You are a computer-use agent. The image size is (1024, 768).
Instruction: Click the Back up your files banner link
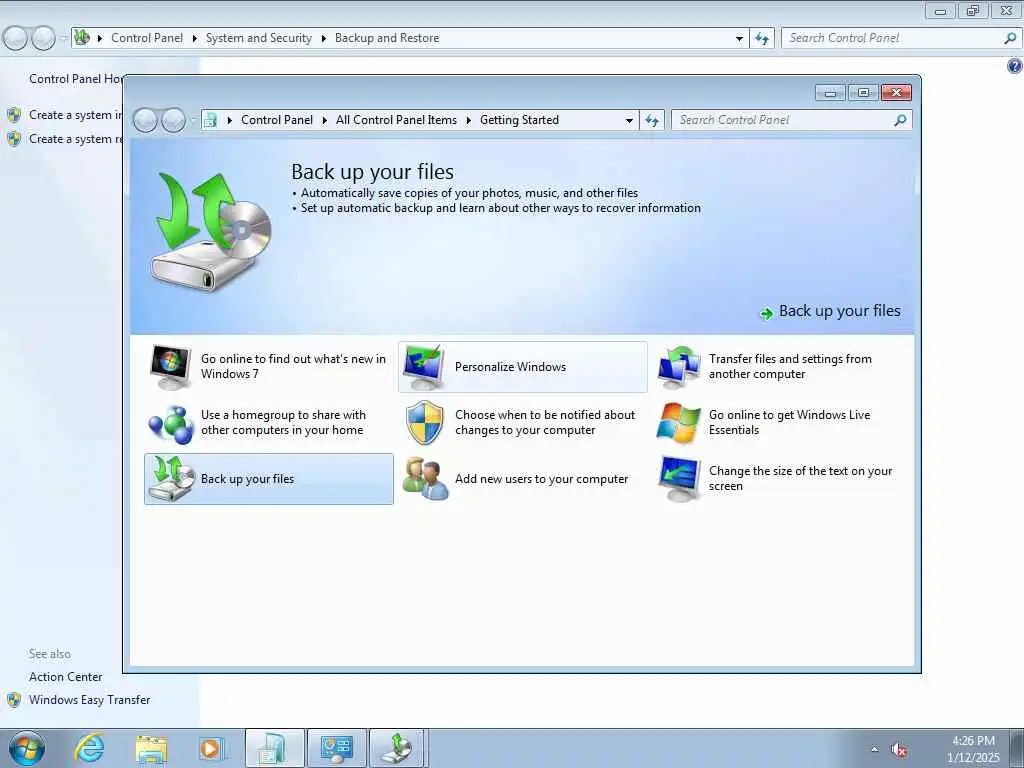[839, 312]
